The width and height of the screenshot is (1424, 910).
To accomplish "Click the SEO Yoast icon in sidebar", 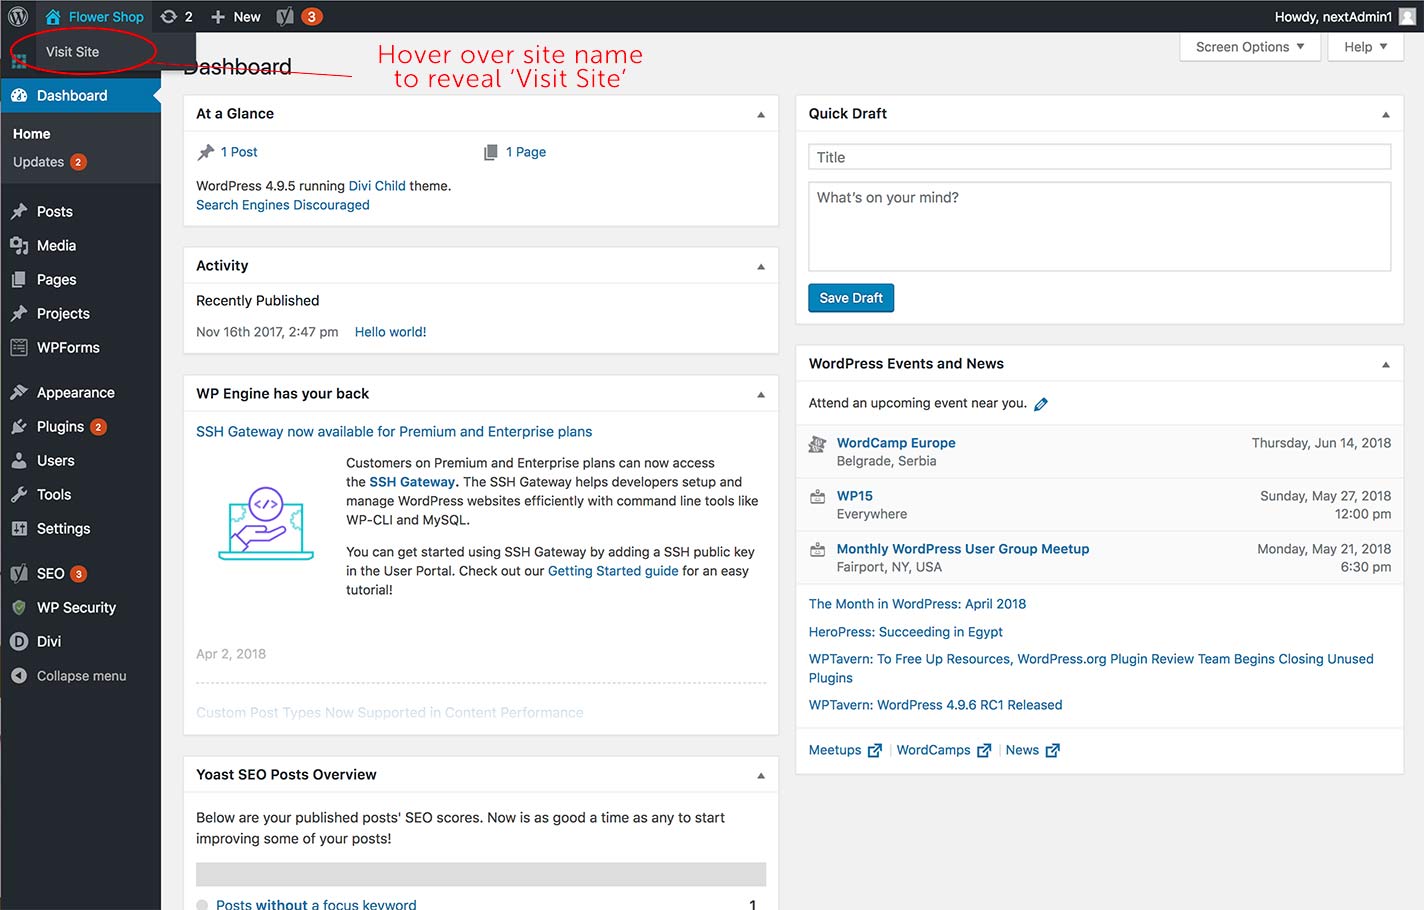I will coord(19,573).
